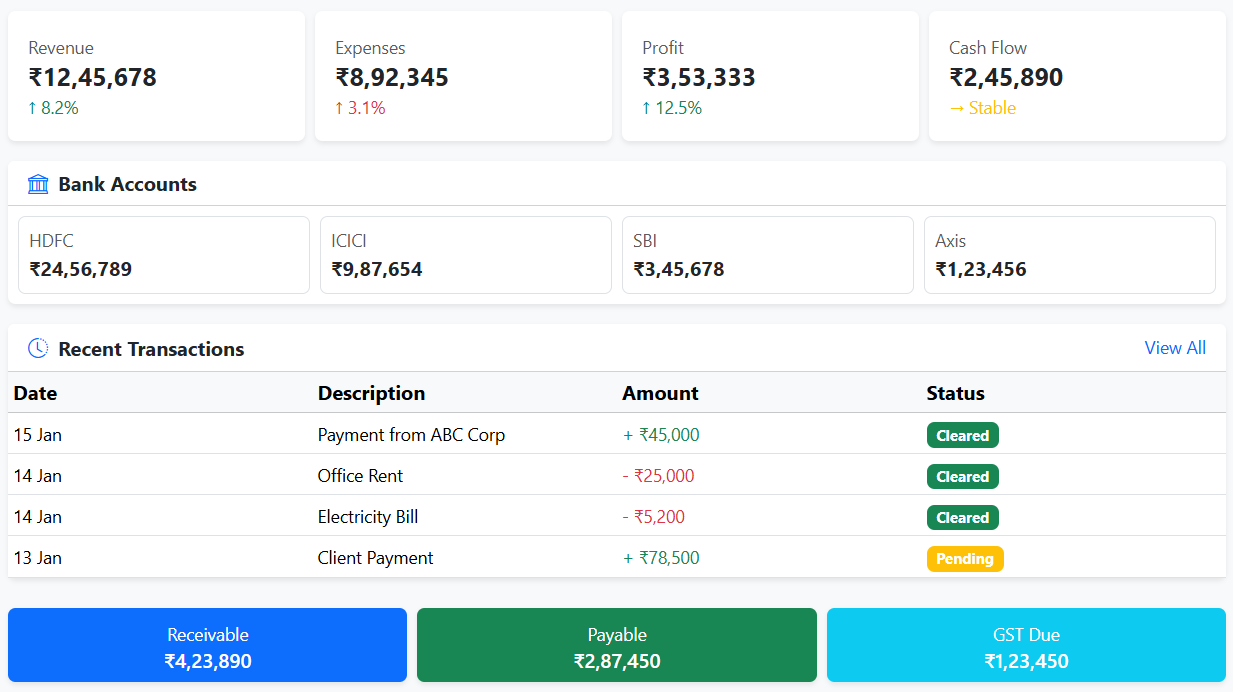This screenshot has width=1233, height=692.
Task: Click the Revenue upward trend arrow
Action: [x=32, y=108]
